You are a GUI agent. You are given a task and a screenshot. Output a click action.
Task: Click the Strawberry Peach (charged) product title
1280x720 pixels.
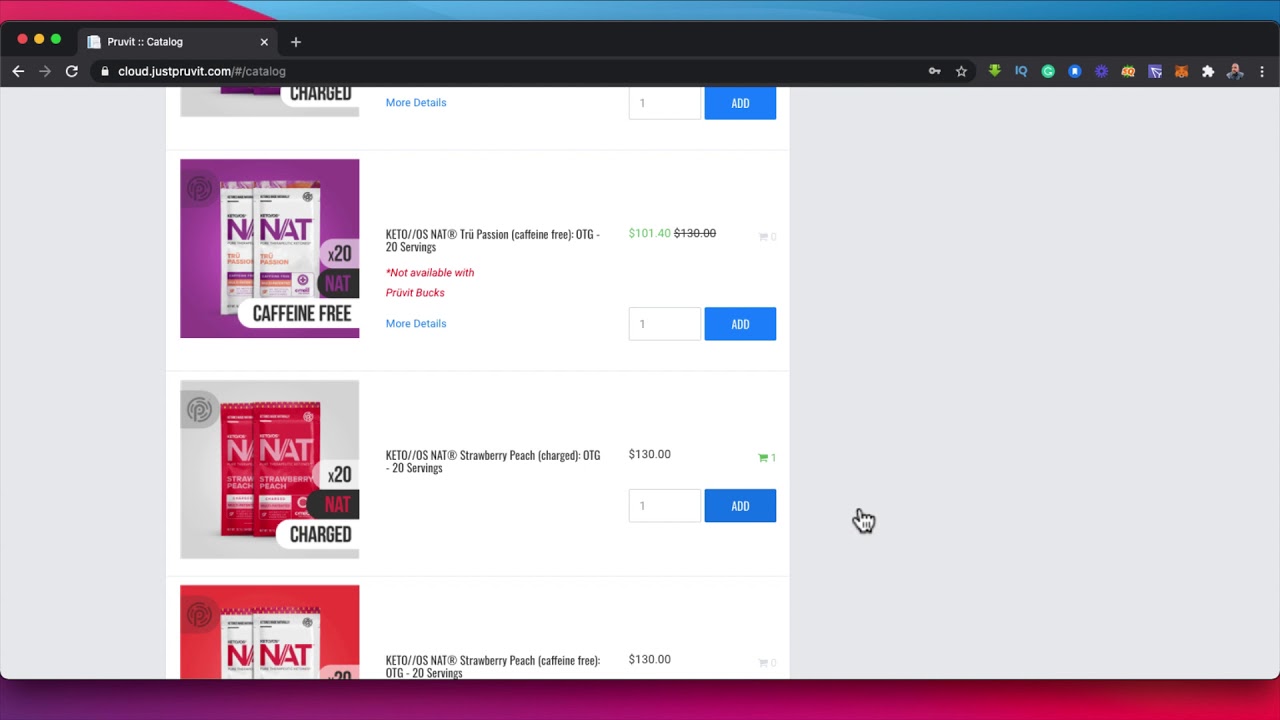point(493,461)
